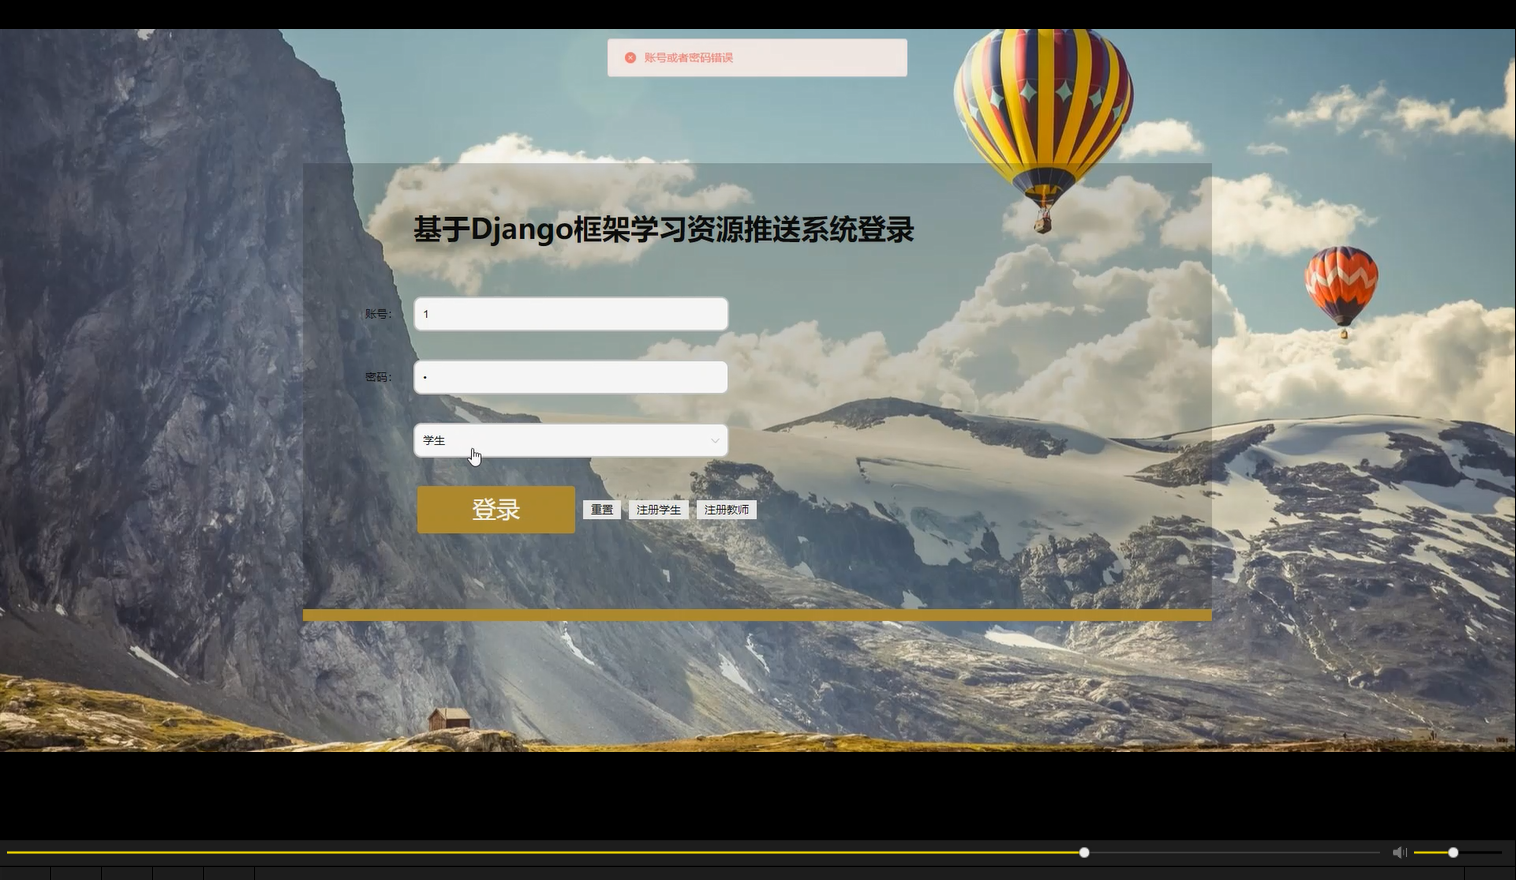Click the mute speaker icon
This screenshot has height=880, width=1516.
coord(1399,852)
